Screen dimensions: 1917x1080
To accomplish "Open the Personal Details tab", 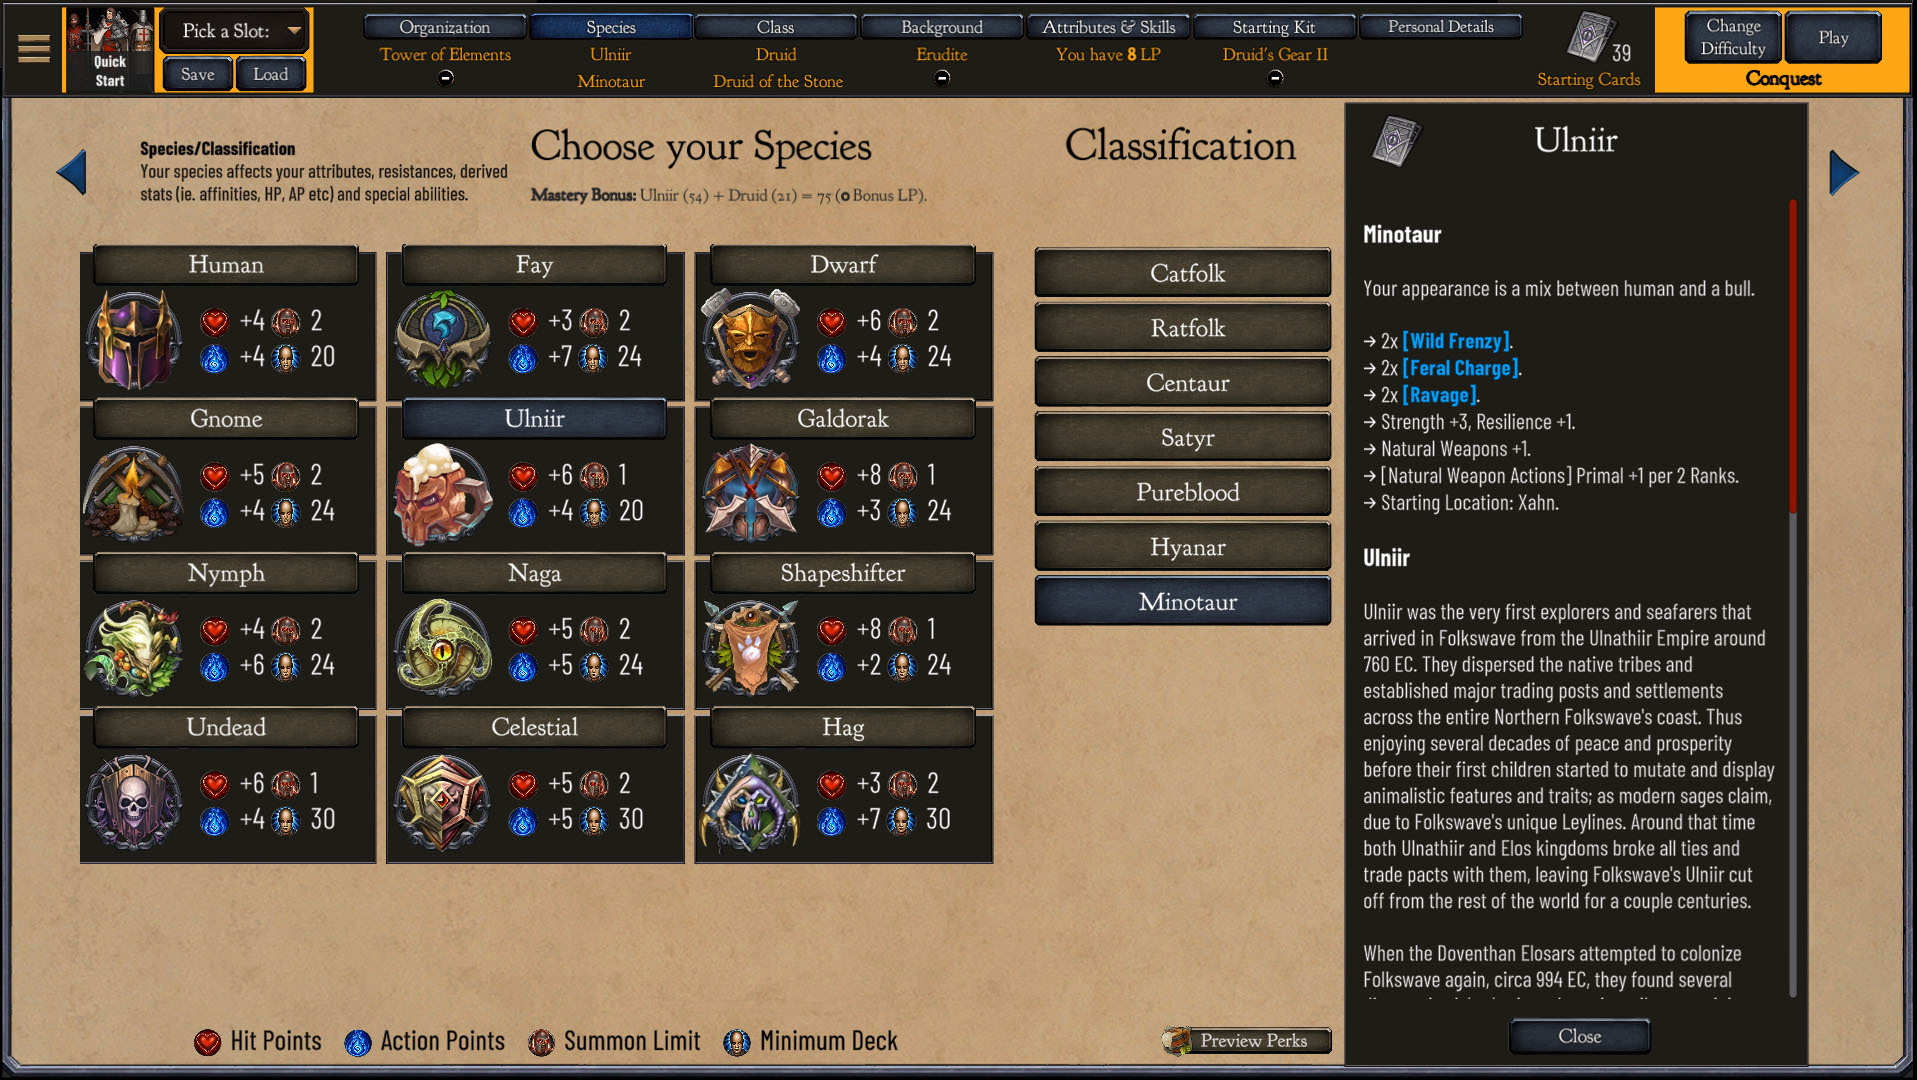I will coord(1440,27).
